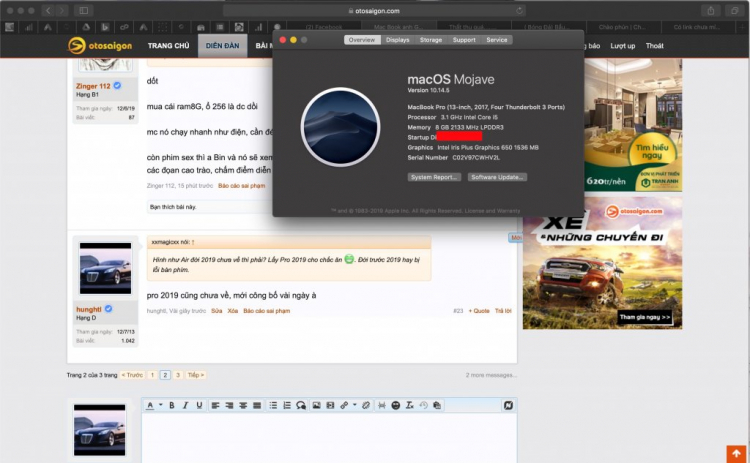Toggle the Safari sidebar
This screenshot has height=463, width=750.
pyautogui.click(x=84, y=11)
